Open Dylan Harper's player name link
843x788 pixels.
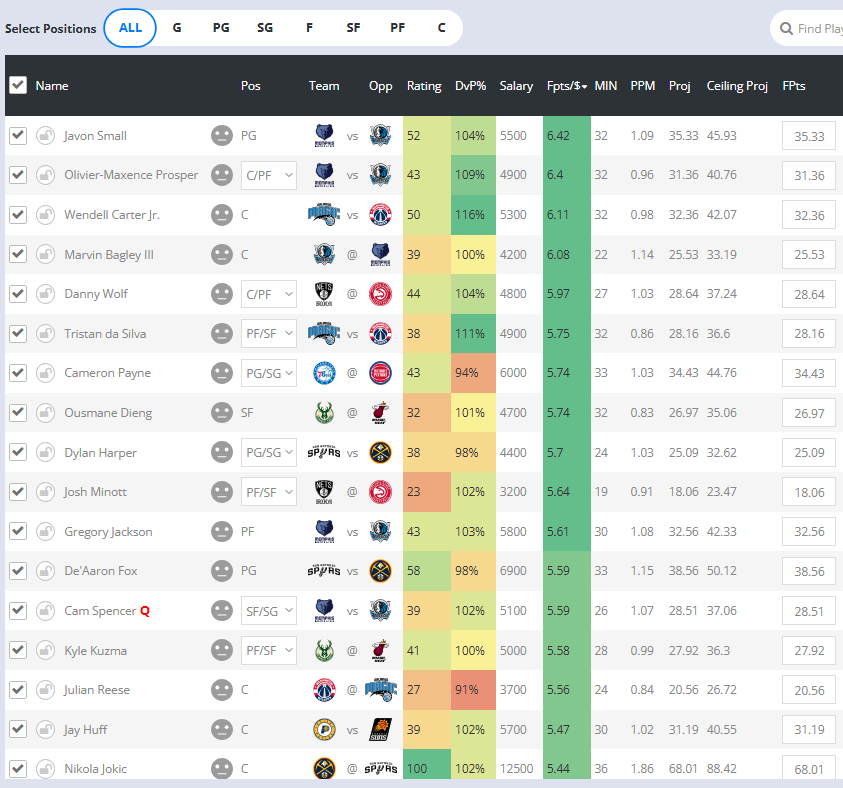click(100, 452)
